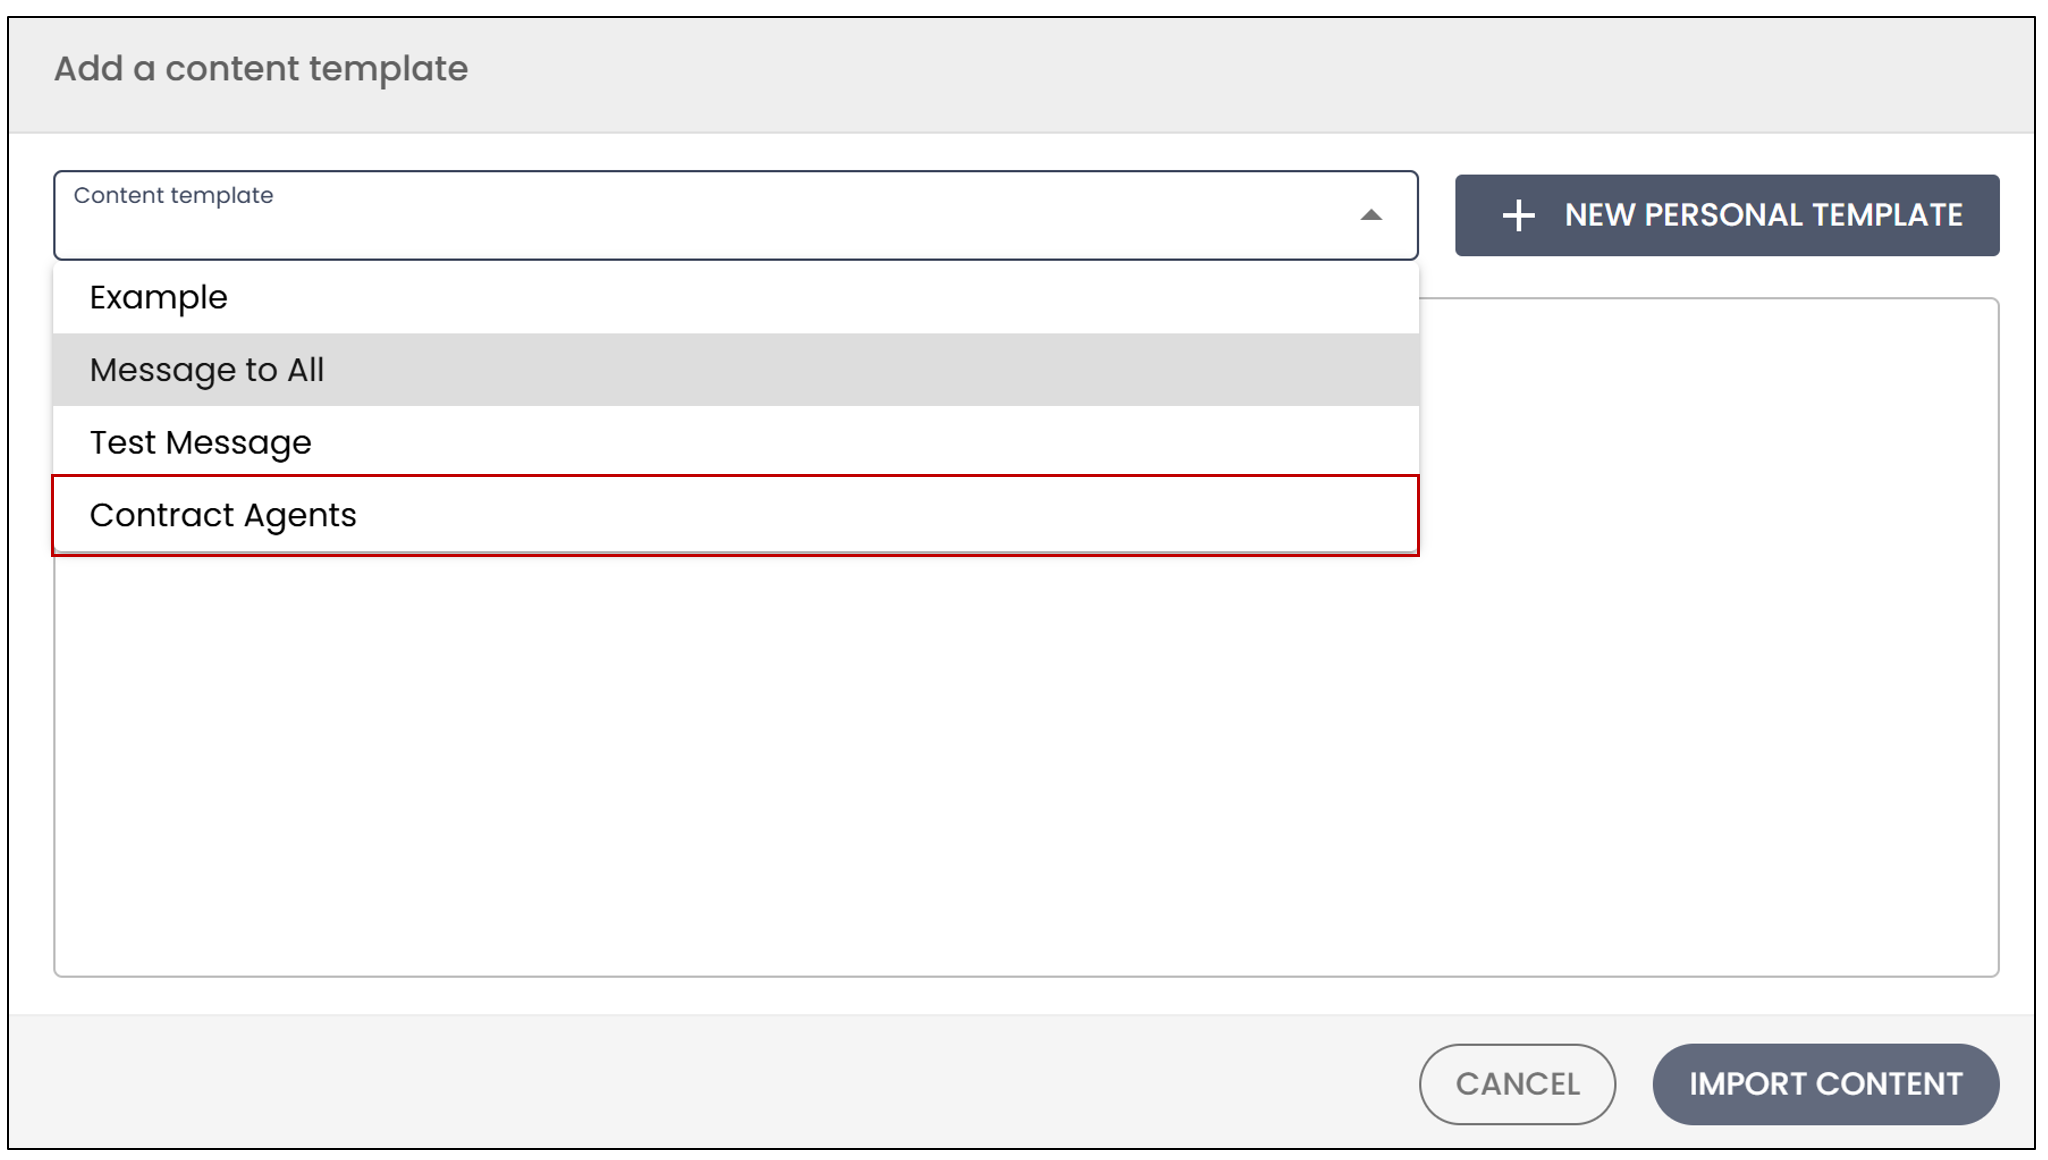Choose the Message to All template
Screen dimensions: 2048x1160
[x=736, y=370]
